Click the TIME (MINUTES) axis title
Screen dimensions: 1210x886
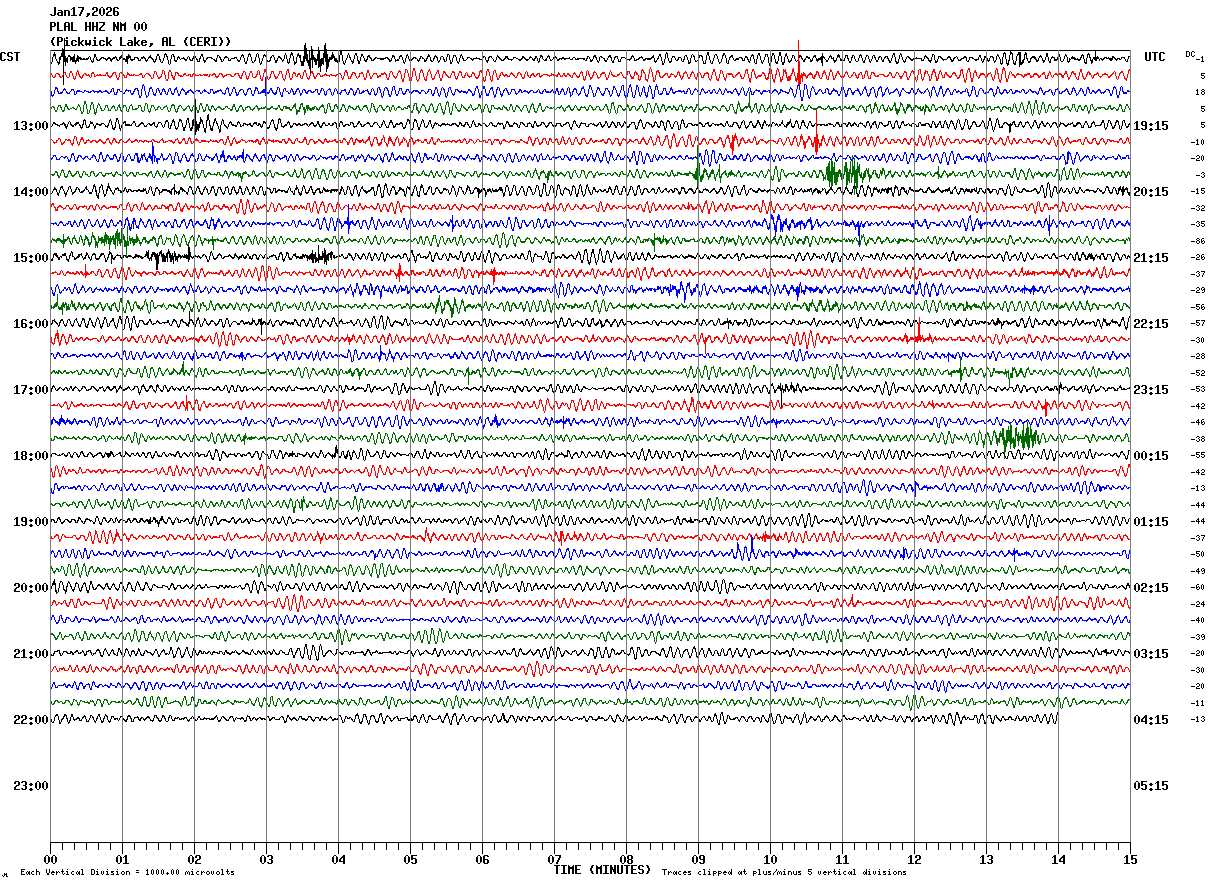(x=602, y=870)
